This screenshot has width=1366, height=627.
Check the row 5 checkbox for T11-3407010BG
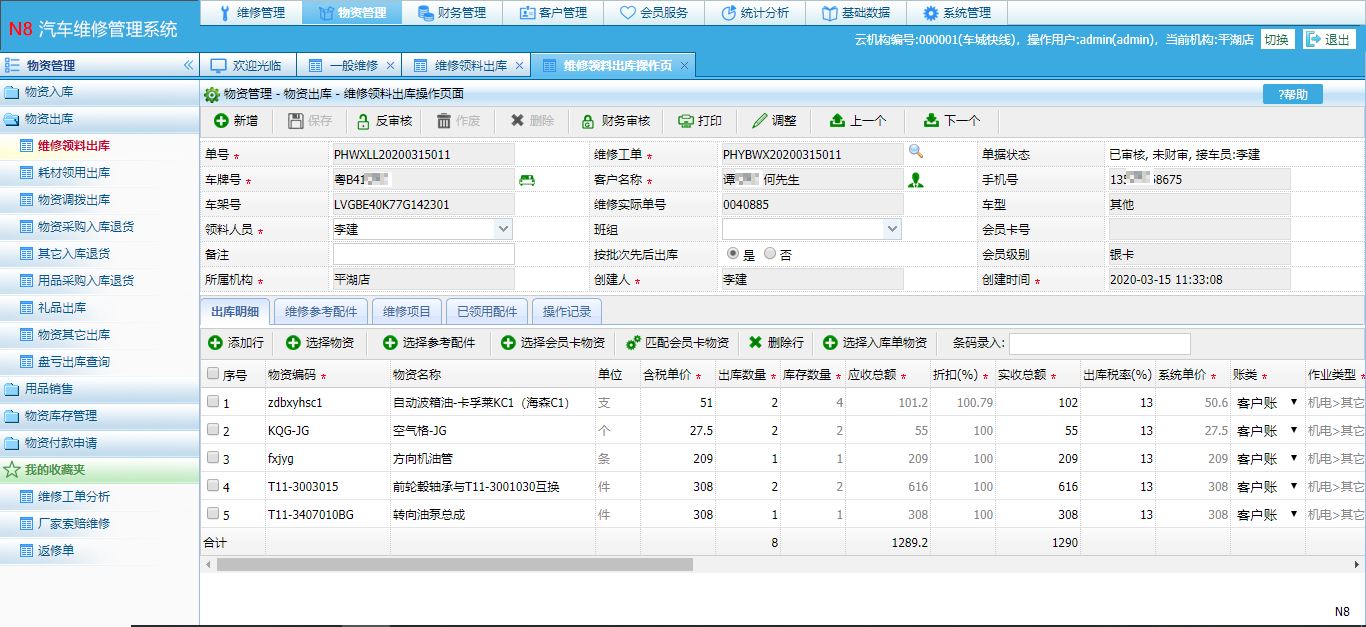(213, 514)
